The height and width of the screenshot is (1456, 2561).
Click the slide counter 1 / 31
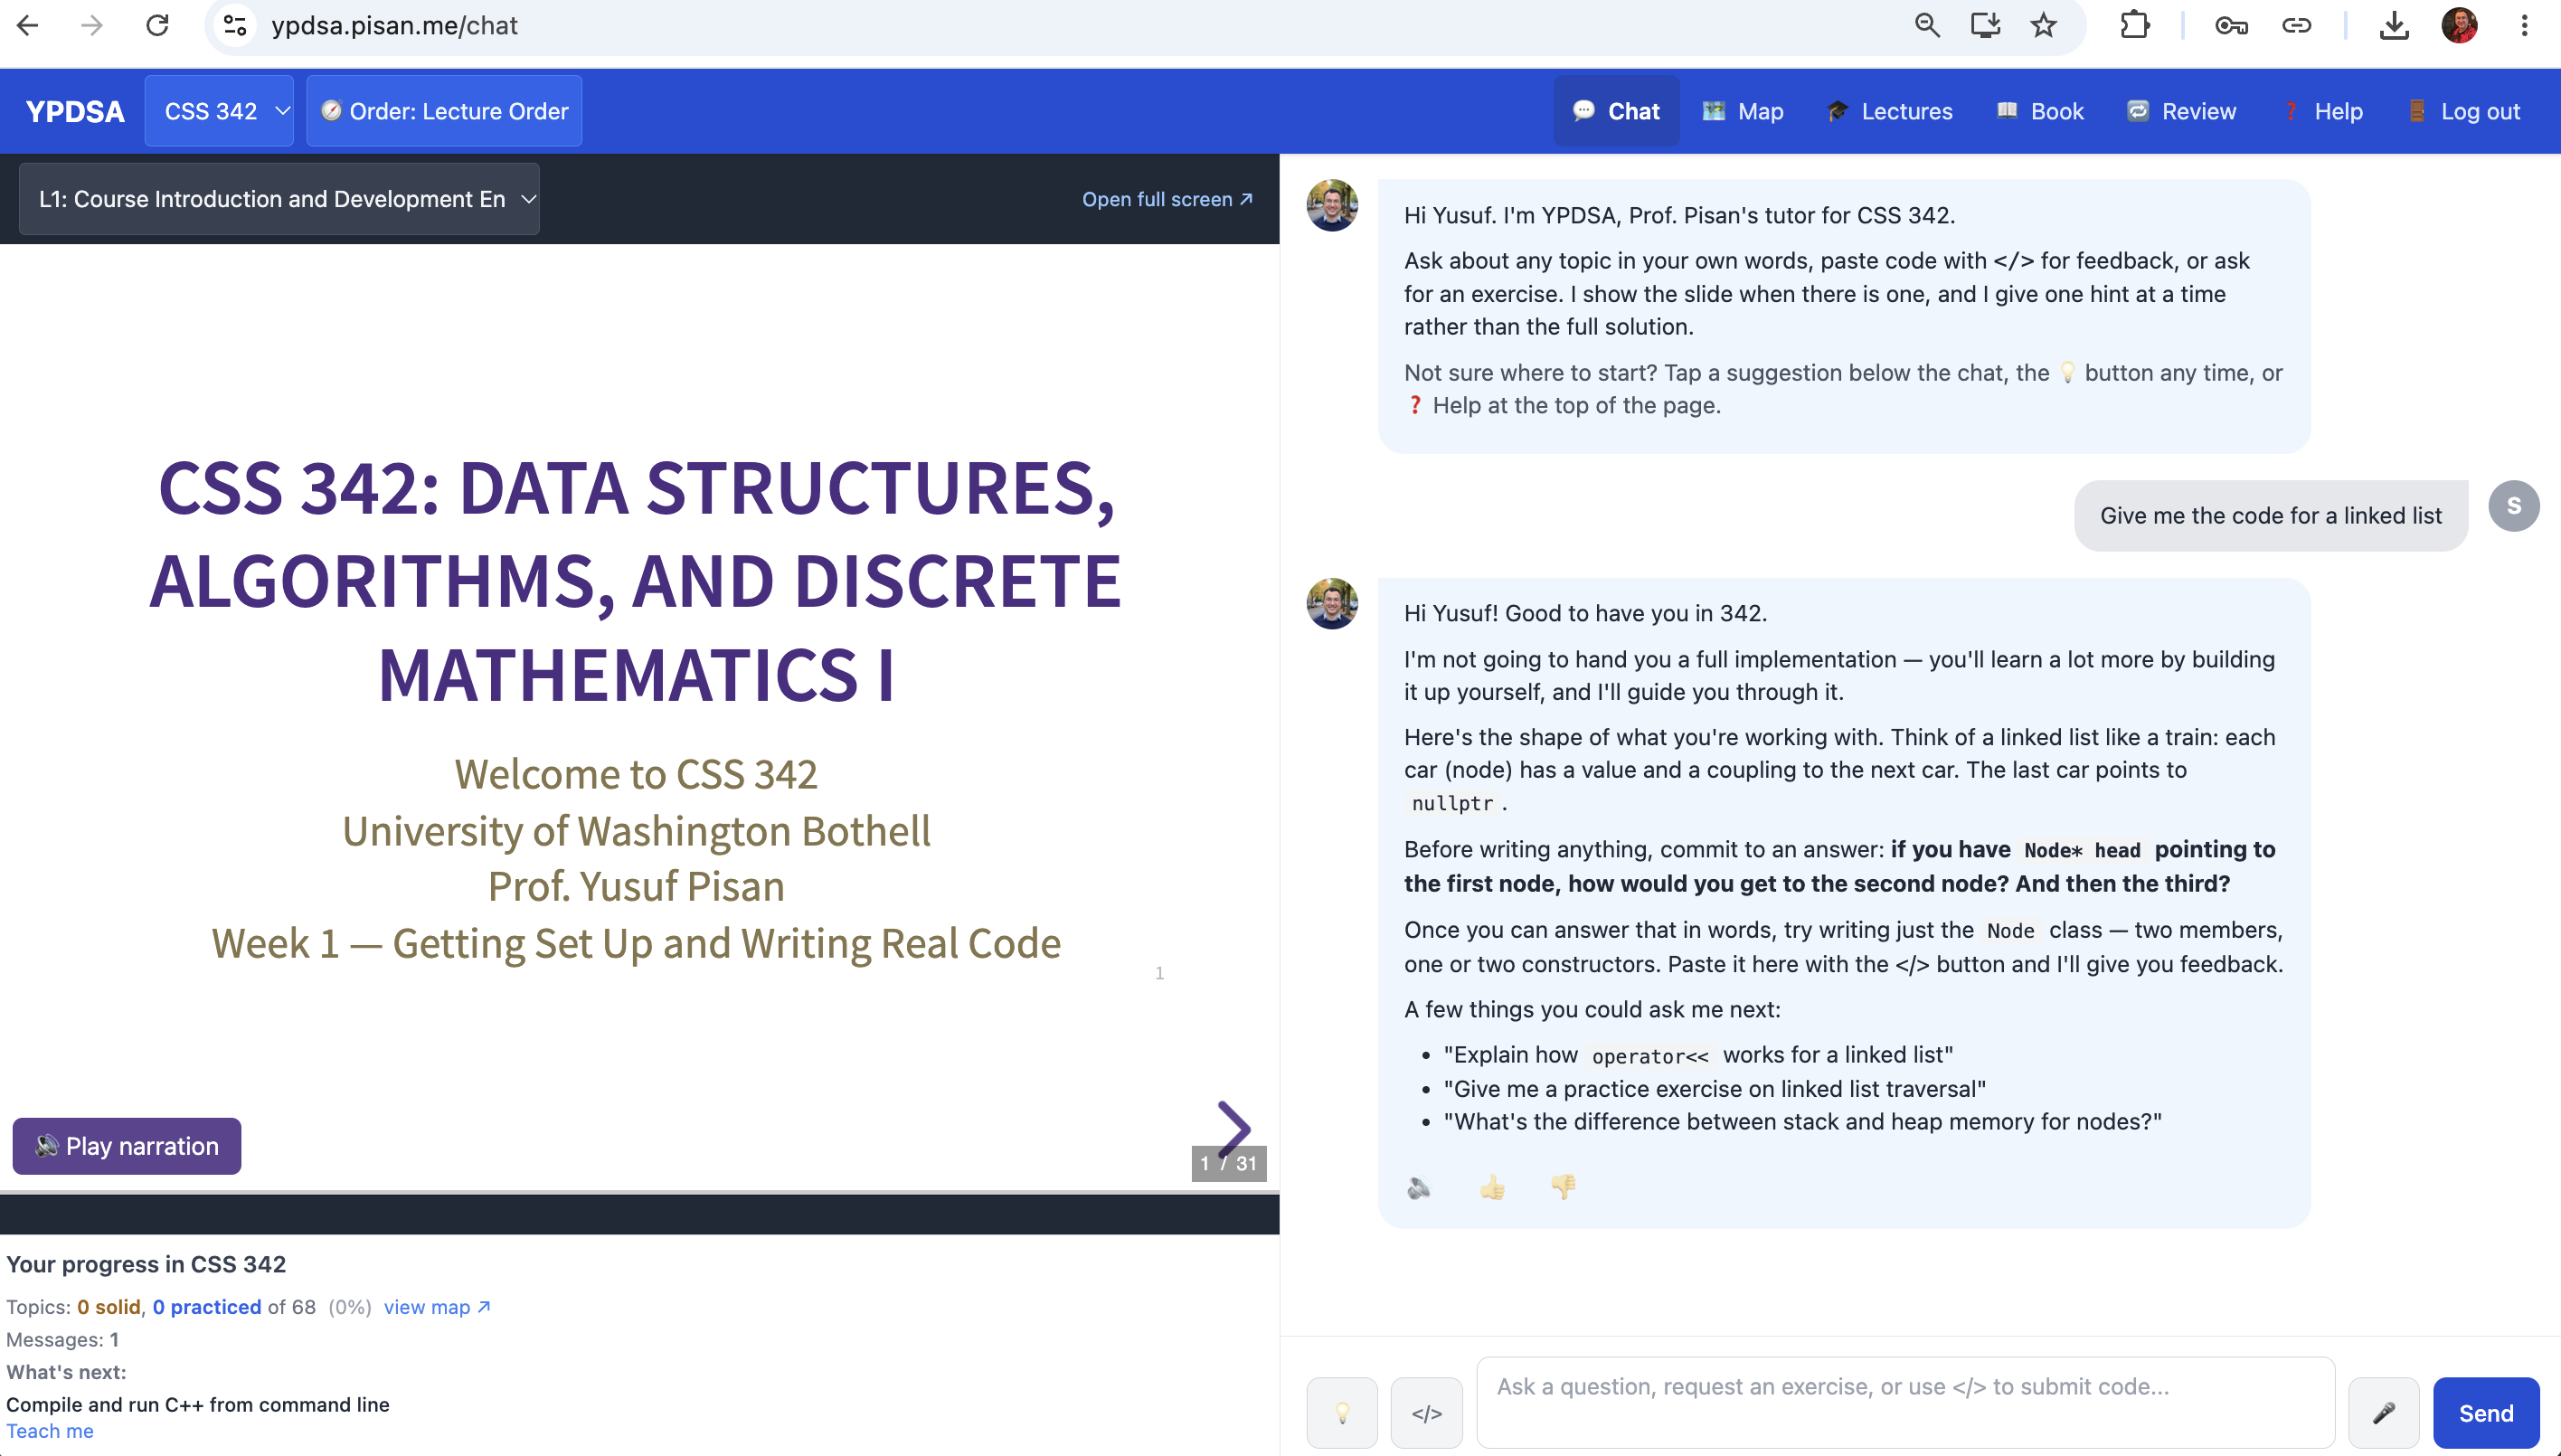tap(1229, 1163)
